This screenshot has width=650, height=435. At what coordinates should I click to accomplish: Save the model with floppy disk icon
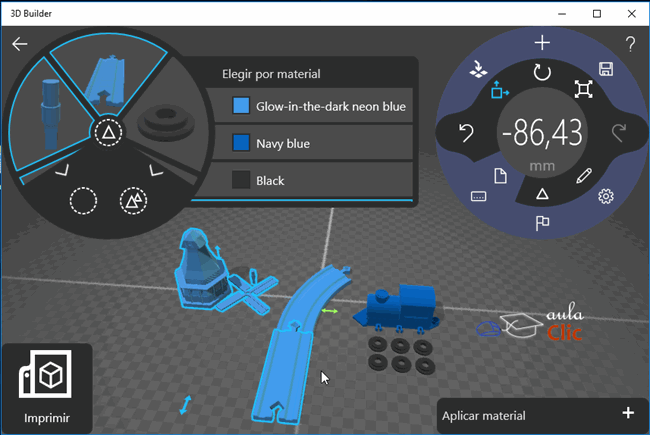[606, 69]
